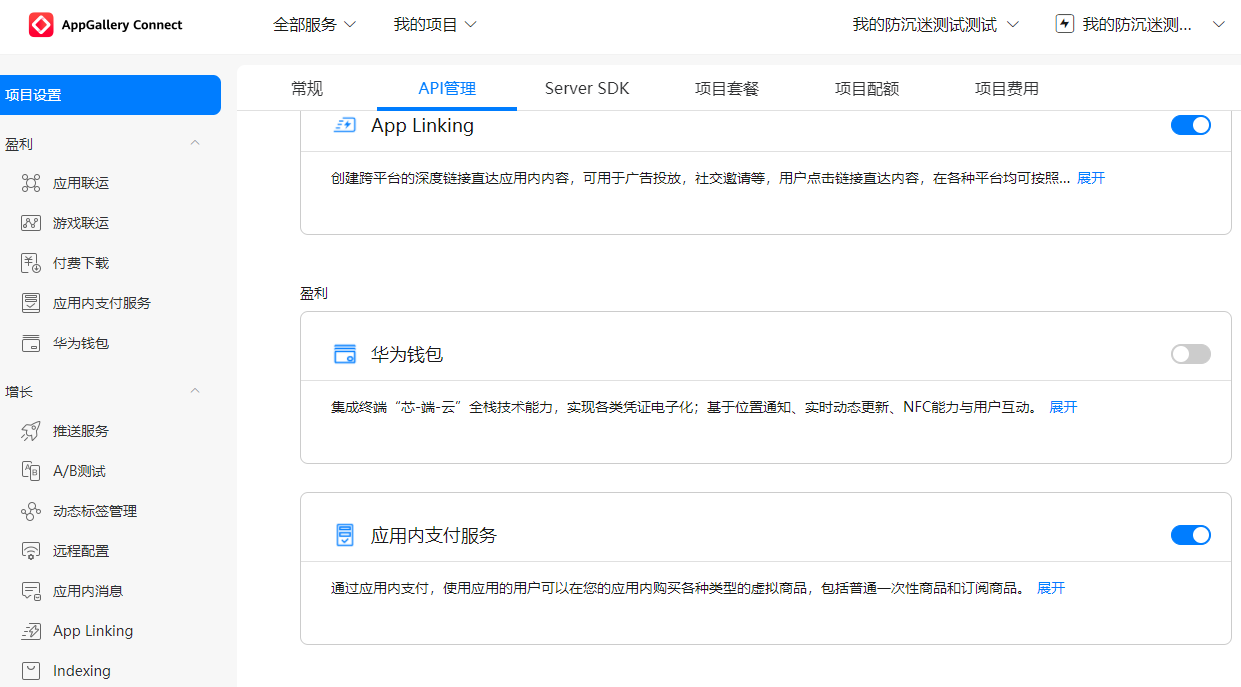Select the API管理 tab
The image size is (1241, 687).
click(447, 88)
